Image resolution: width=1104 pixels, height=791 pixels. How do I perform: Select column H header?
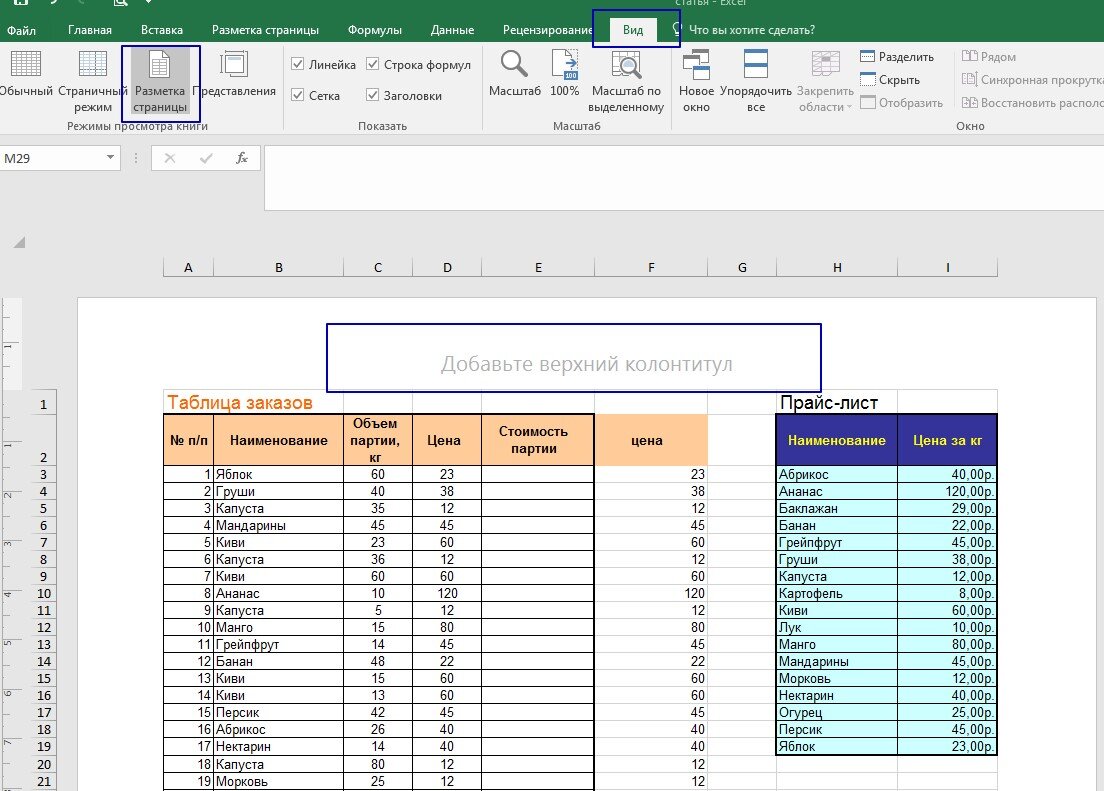pos(837,268)
